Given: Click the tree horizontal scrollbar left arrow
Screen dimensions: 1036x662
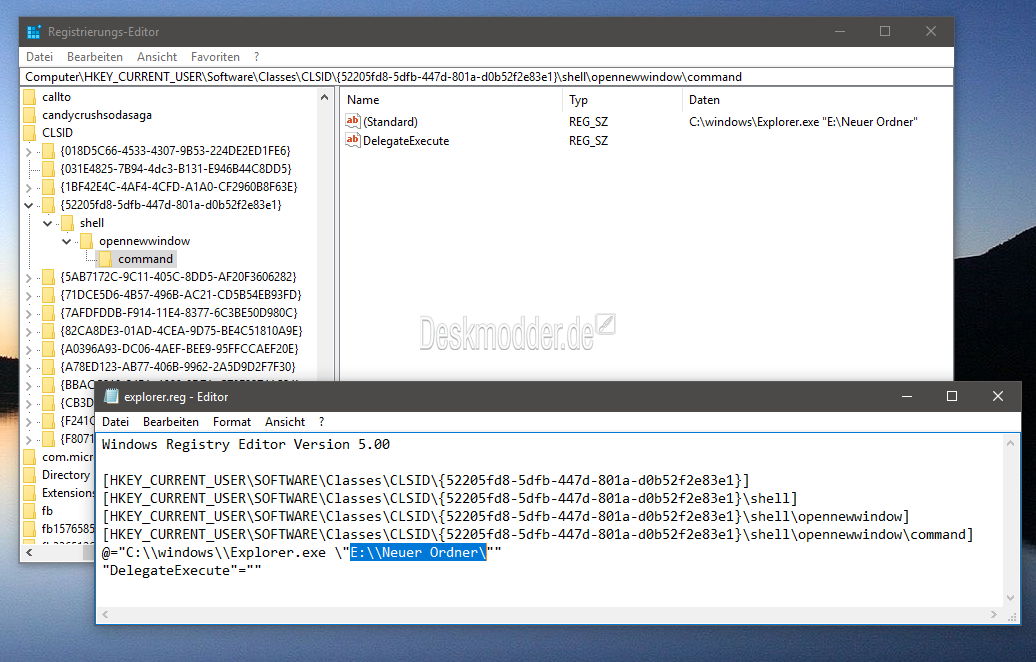Looking at the screenshot, I should (28, 552).
